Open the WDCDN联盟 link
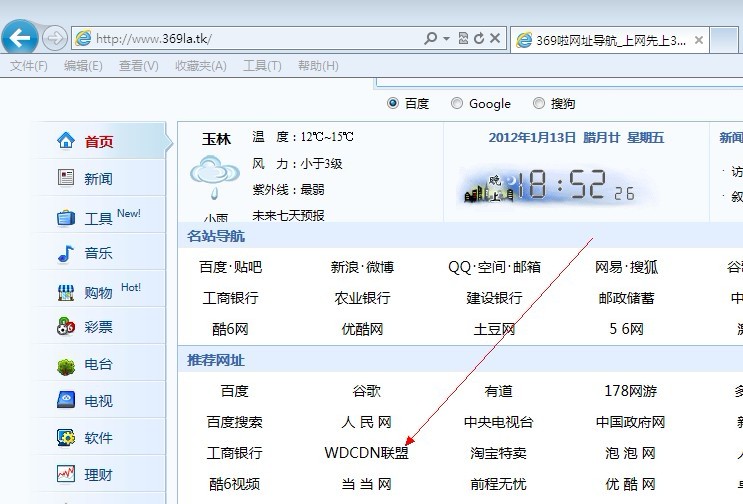The height and width of the screenshot is (504, 743). [366, 453]
